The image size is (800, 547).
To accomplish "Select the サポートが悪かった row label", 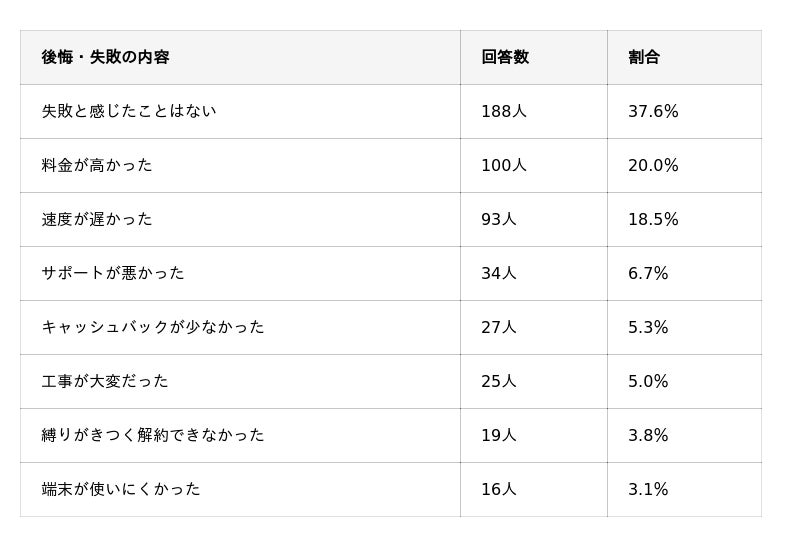I will click(112, 274).
